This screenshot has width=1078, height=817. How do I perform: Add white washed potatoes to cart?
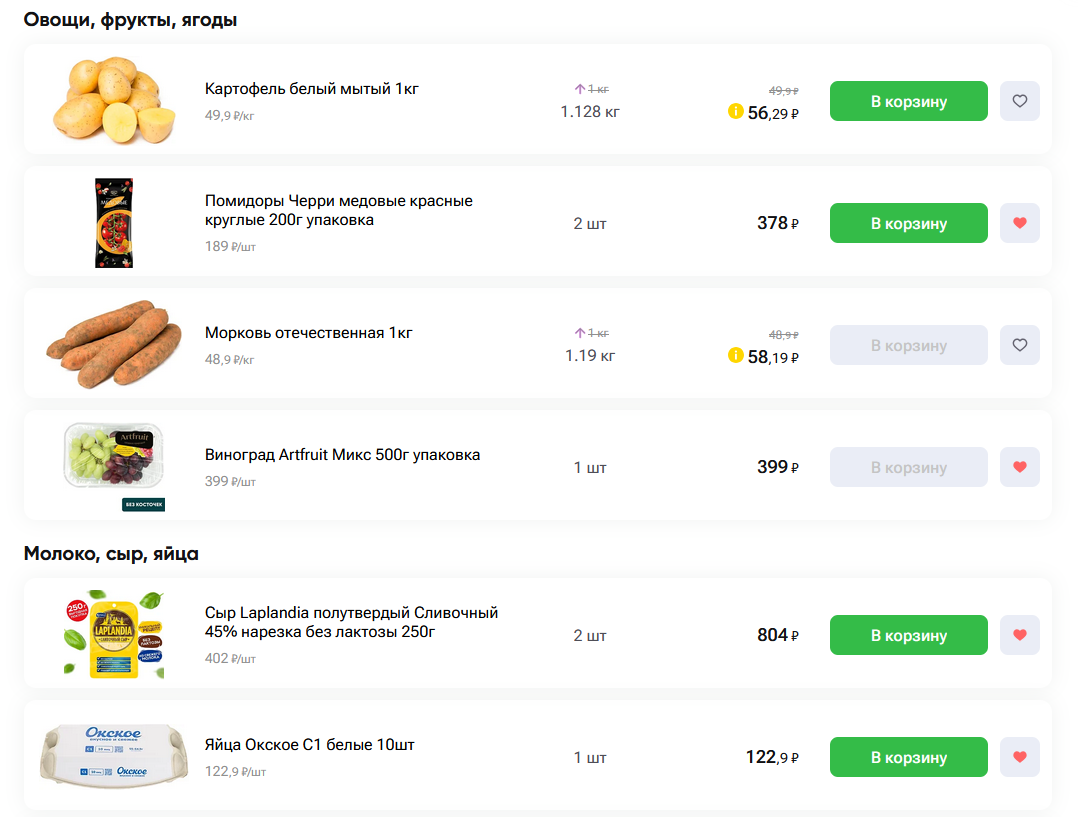click(908, 101)
